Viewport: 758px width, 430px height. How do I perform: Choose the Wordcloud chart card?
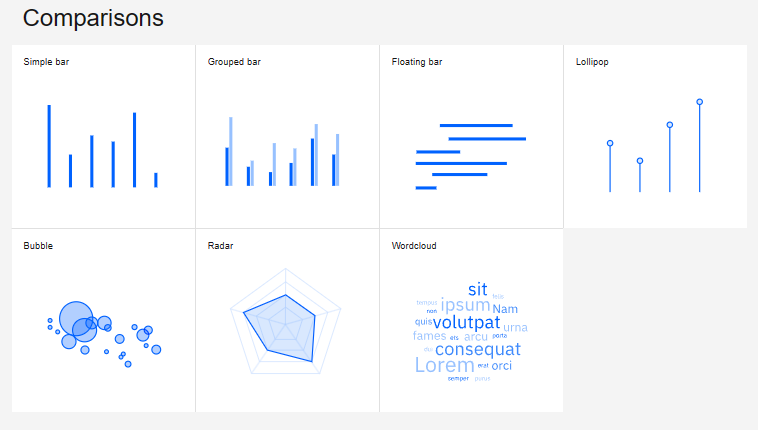point(471,321)
